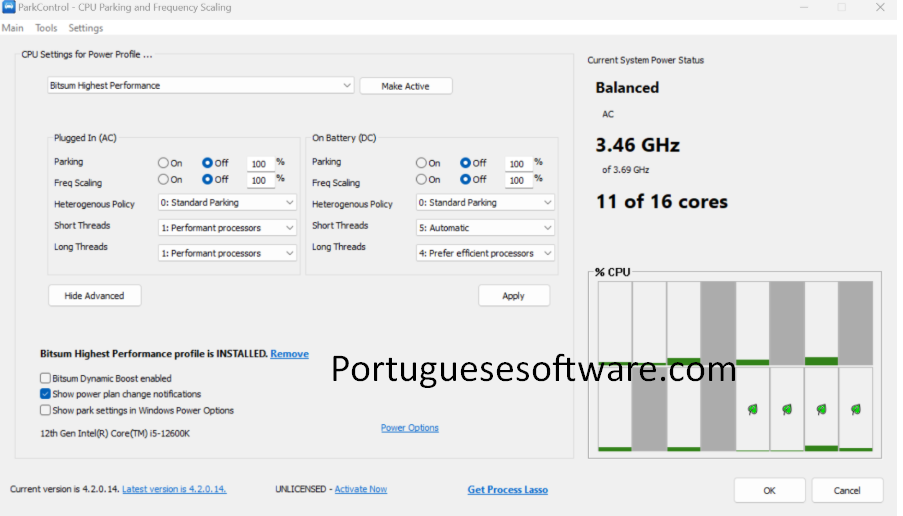Enable Show park settings in Windows Power Options

45,410
